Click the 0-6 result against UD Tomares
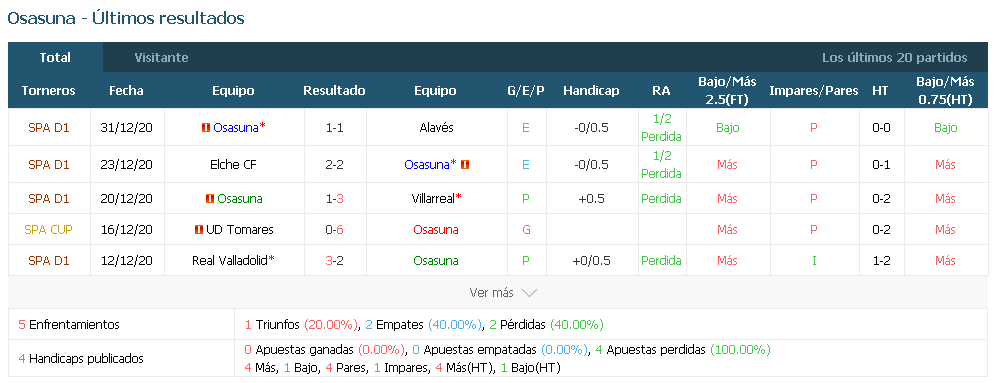 click(335, 229)
